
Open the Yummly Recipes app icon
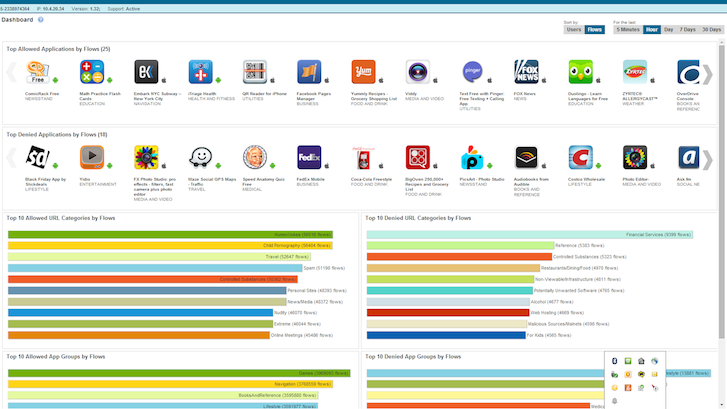[363, 72]
